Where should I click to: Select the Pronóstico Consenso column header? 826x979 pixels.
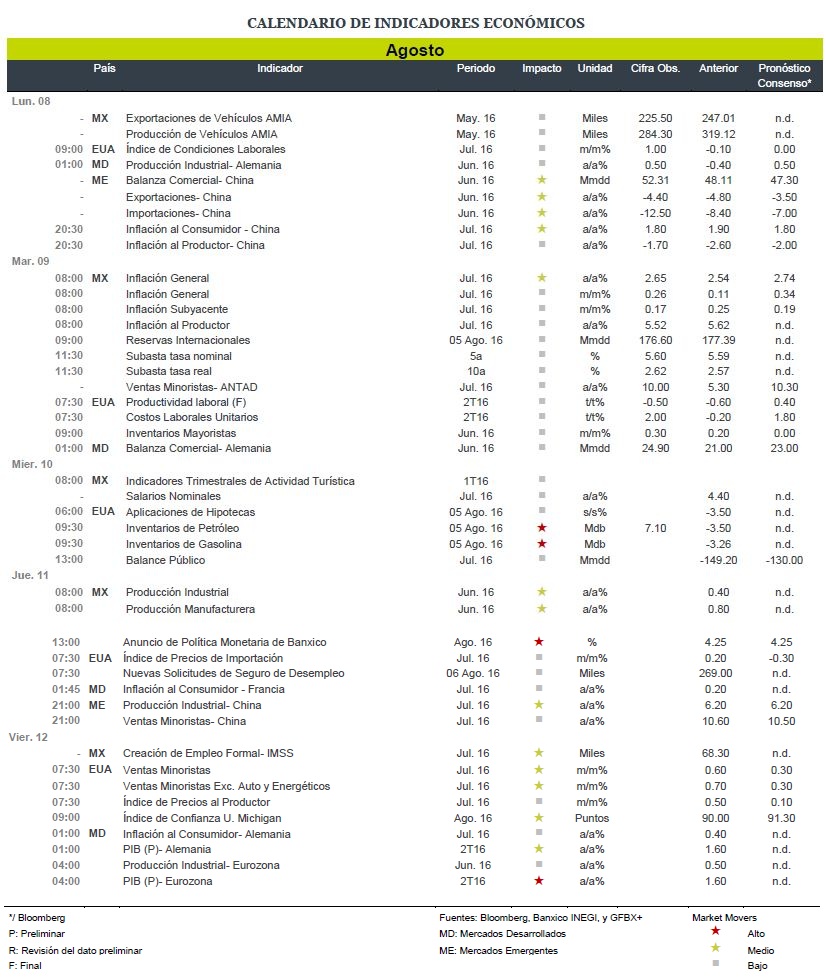[x=784, y=76]
